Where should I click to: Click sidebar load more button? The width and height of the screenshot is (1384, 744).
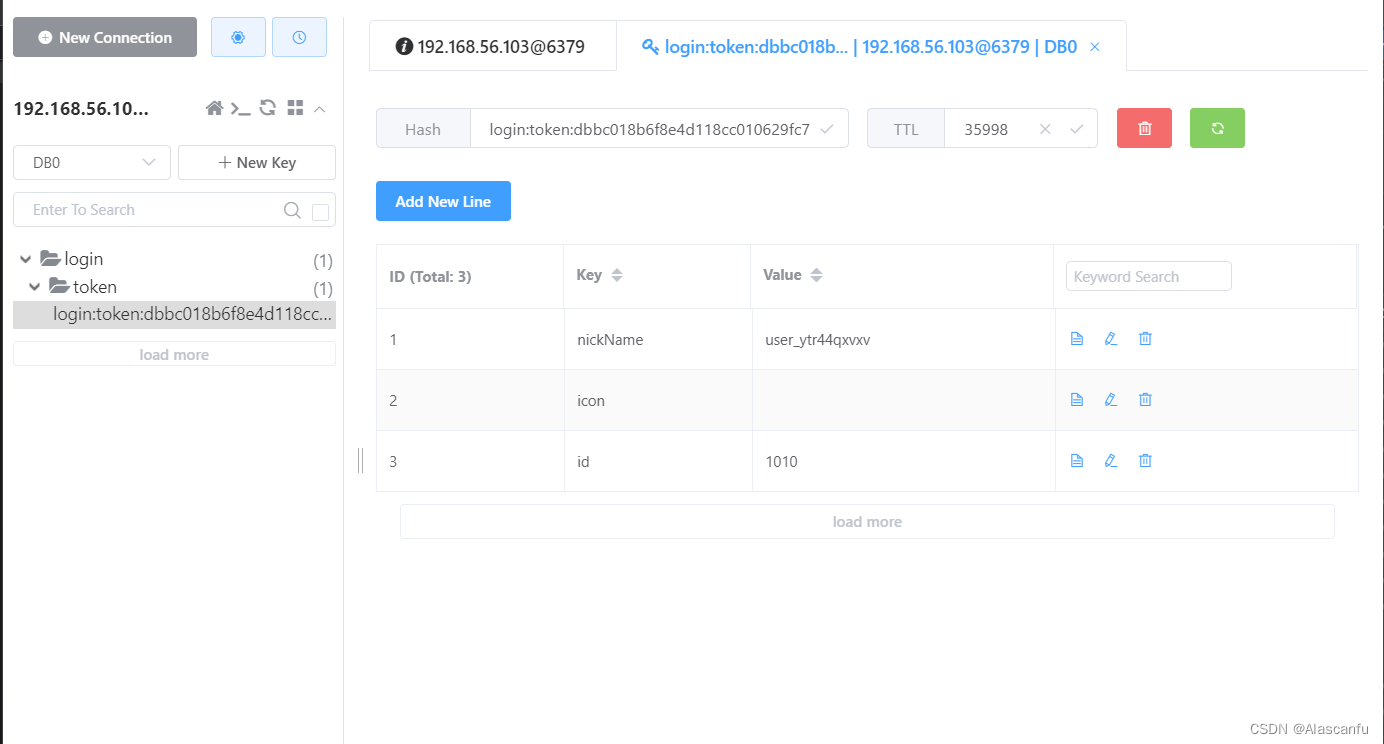coord(174,354)
